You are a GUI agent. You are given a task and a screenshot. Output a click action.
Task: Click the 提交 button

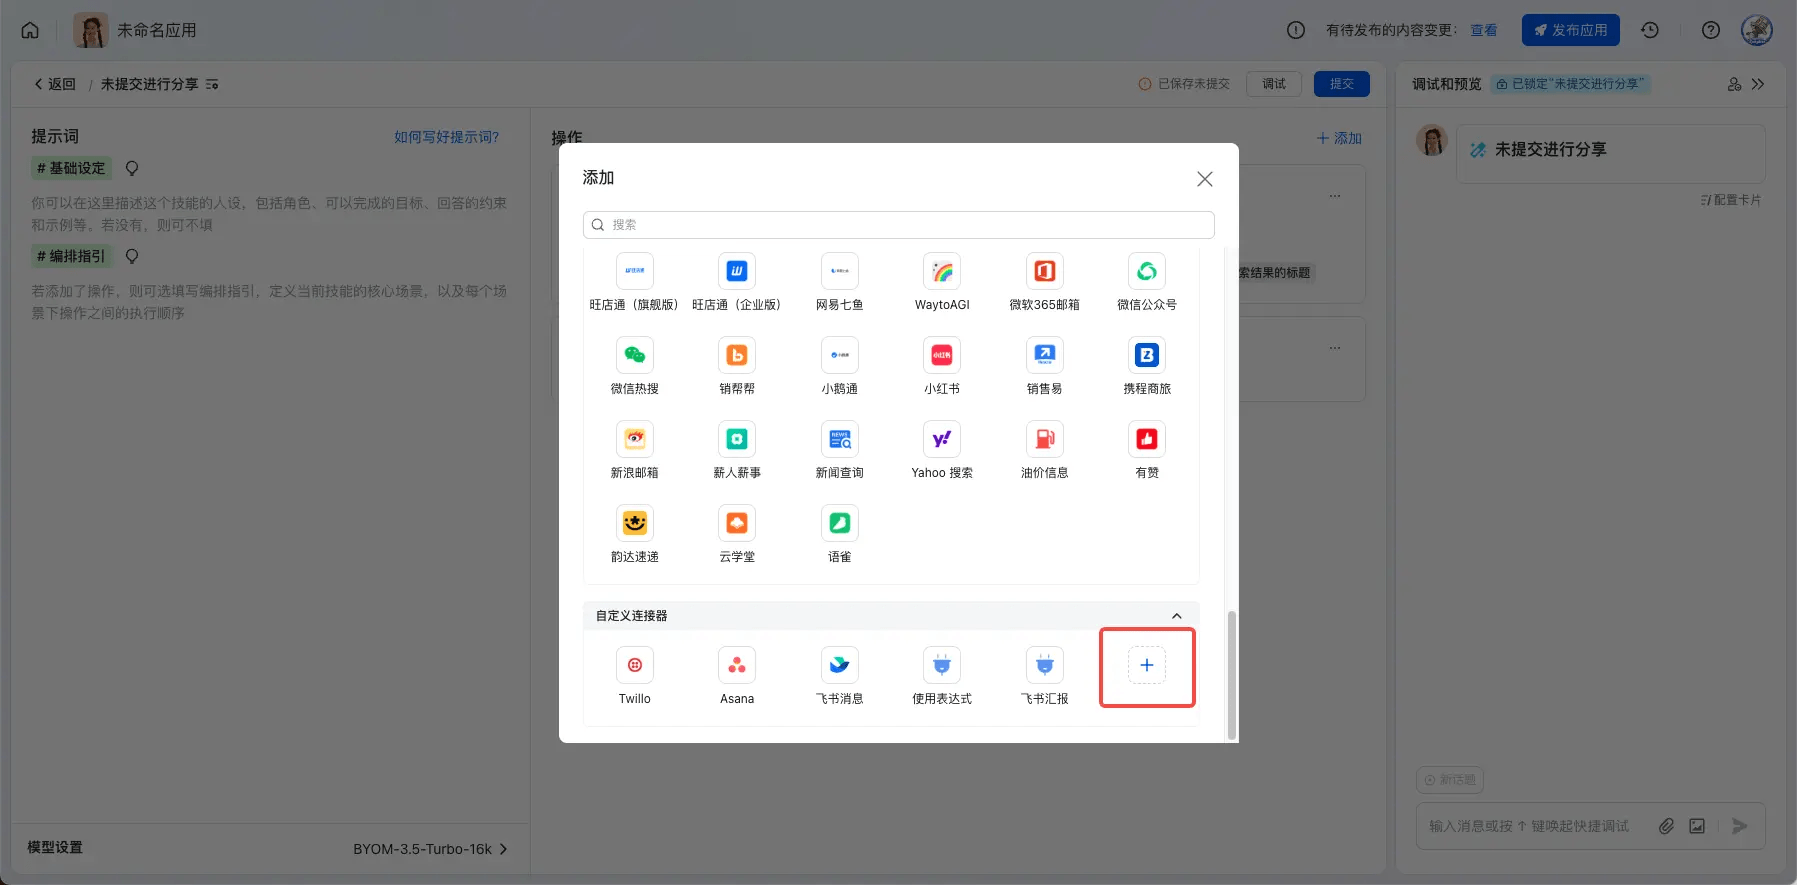tap(1342, 84)
